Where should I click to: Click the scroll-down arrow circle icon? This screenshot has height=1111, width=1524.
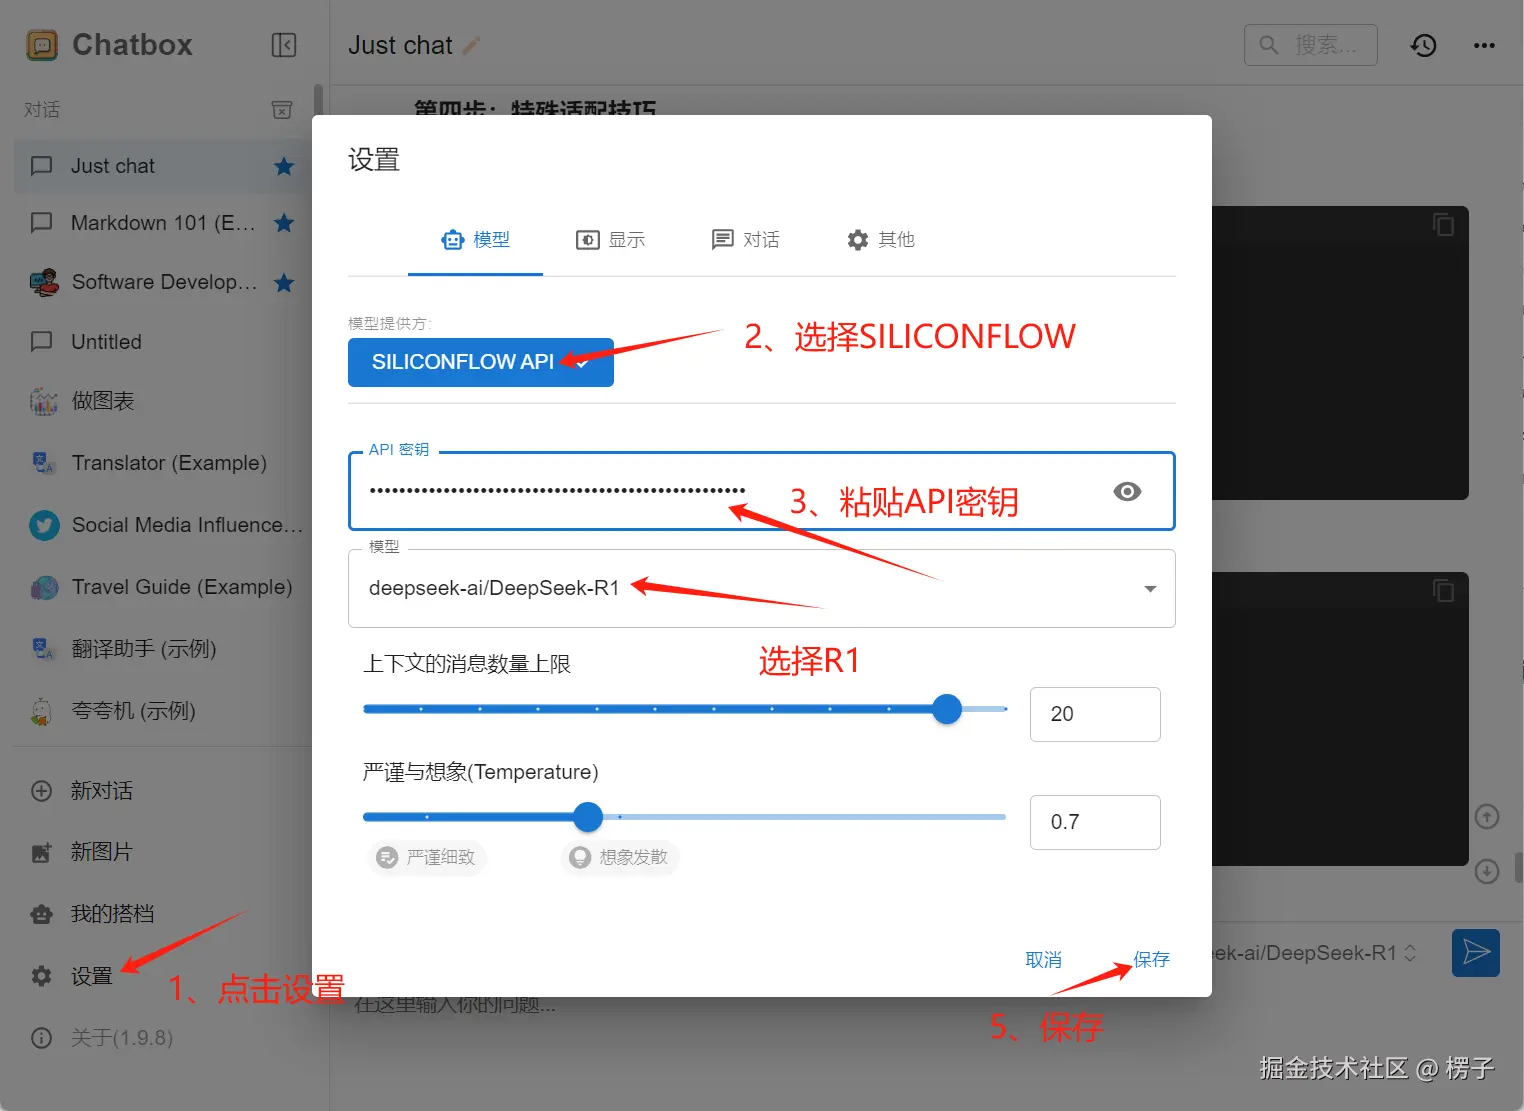[1487, 872]
